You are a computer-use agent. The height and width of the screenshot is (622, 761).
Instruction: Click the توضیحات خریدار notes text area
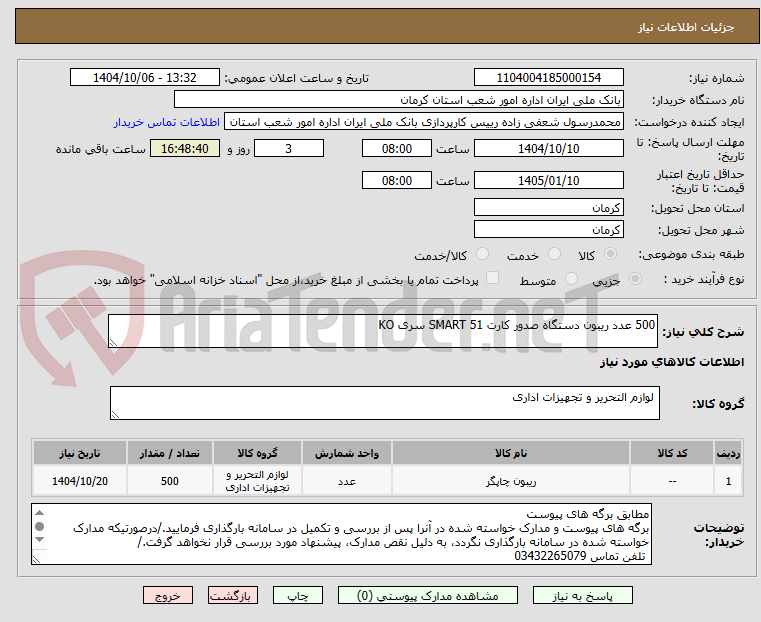click(x=342, y=534)
